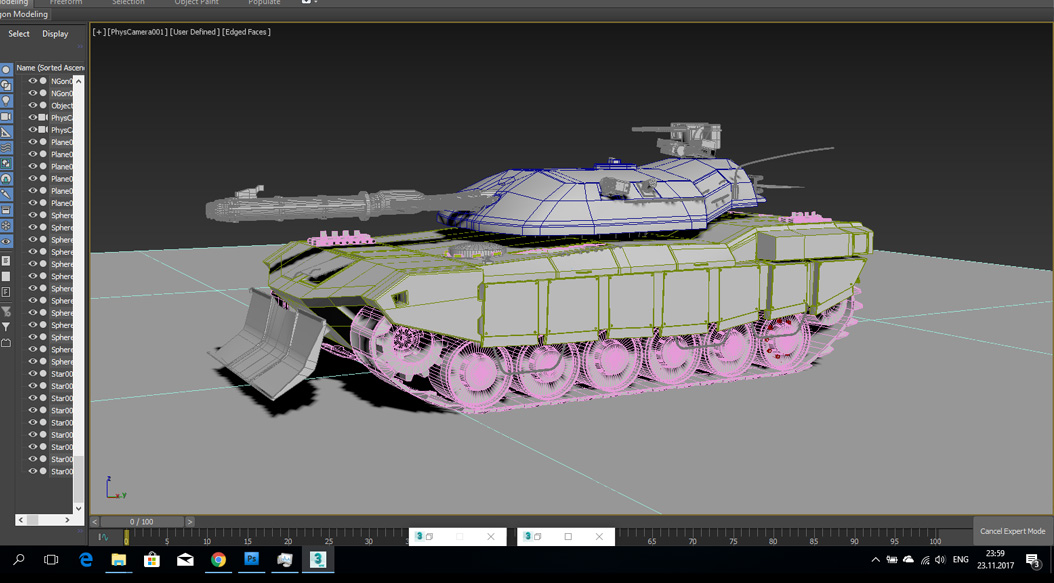Sort by the Name (Sorted Ascending) column header
The width and height of the screenshot is (1054, 583).
pyautogui.click(x=50, y=67)
